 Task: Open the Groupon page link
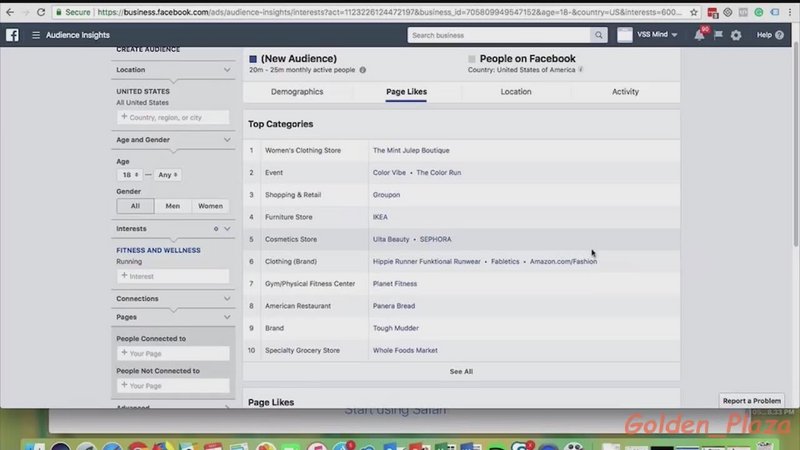[386, 195]
